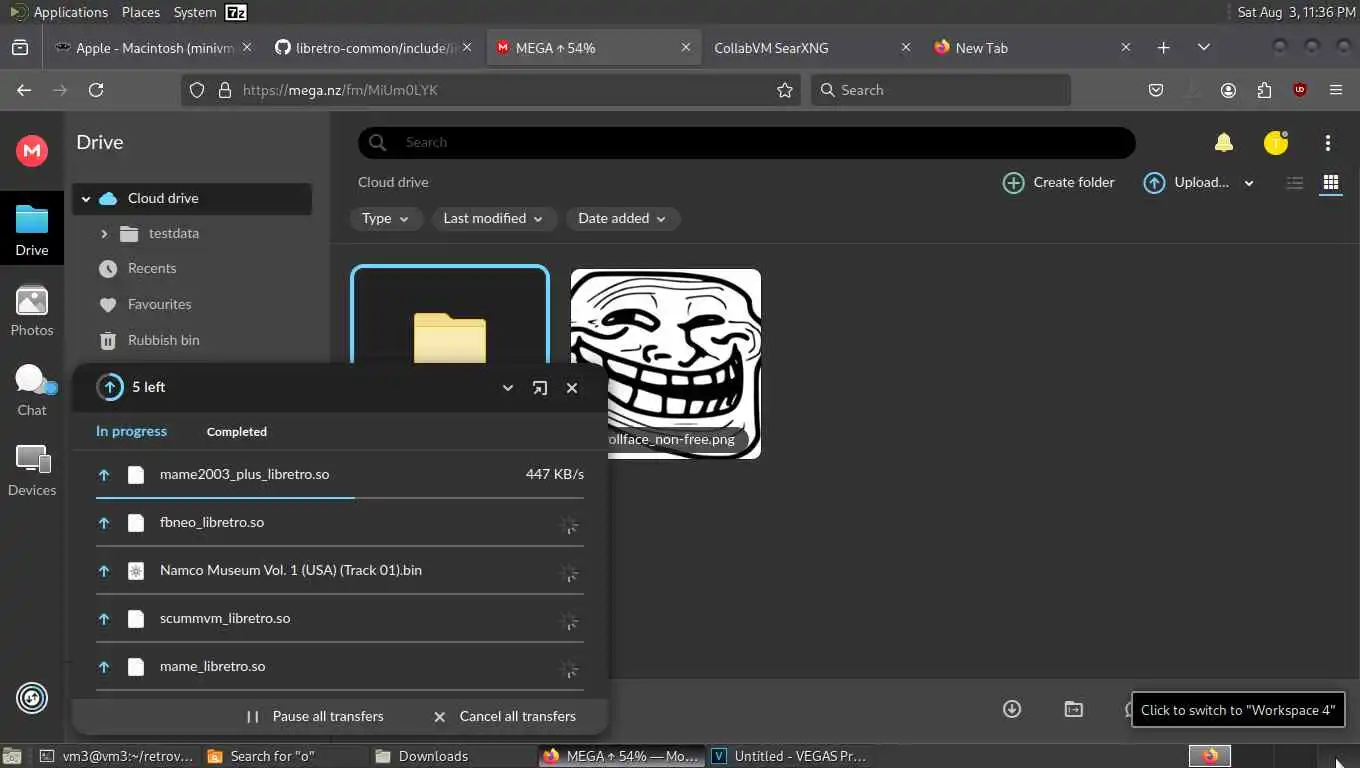Select Drive in the left rail

coord(32,230)
